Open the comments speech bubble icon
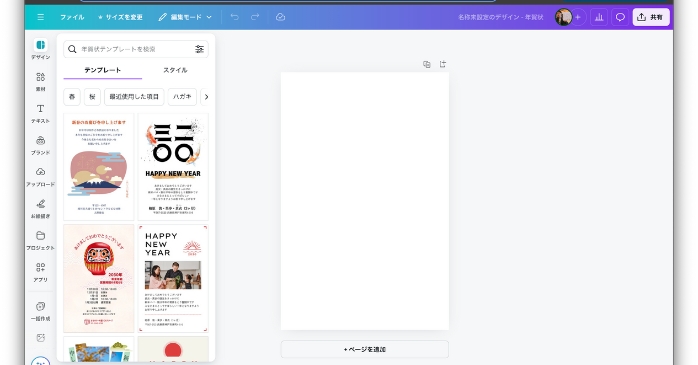Viewport: 698px width, 365px height. pos(620,17)
